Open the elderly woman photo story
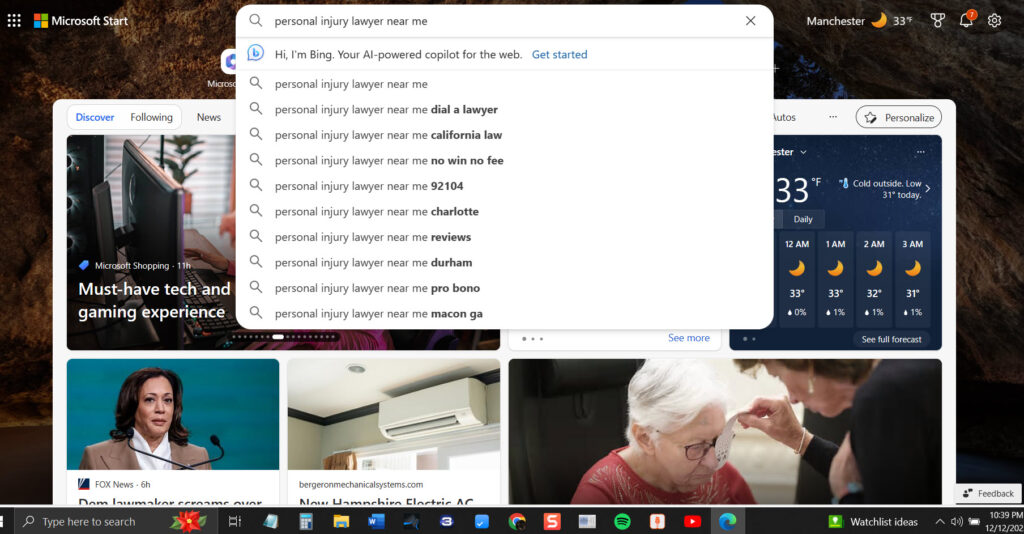This screenshot has width=1024, height=534. (x=725, y=431)
